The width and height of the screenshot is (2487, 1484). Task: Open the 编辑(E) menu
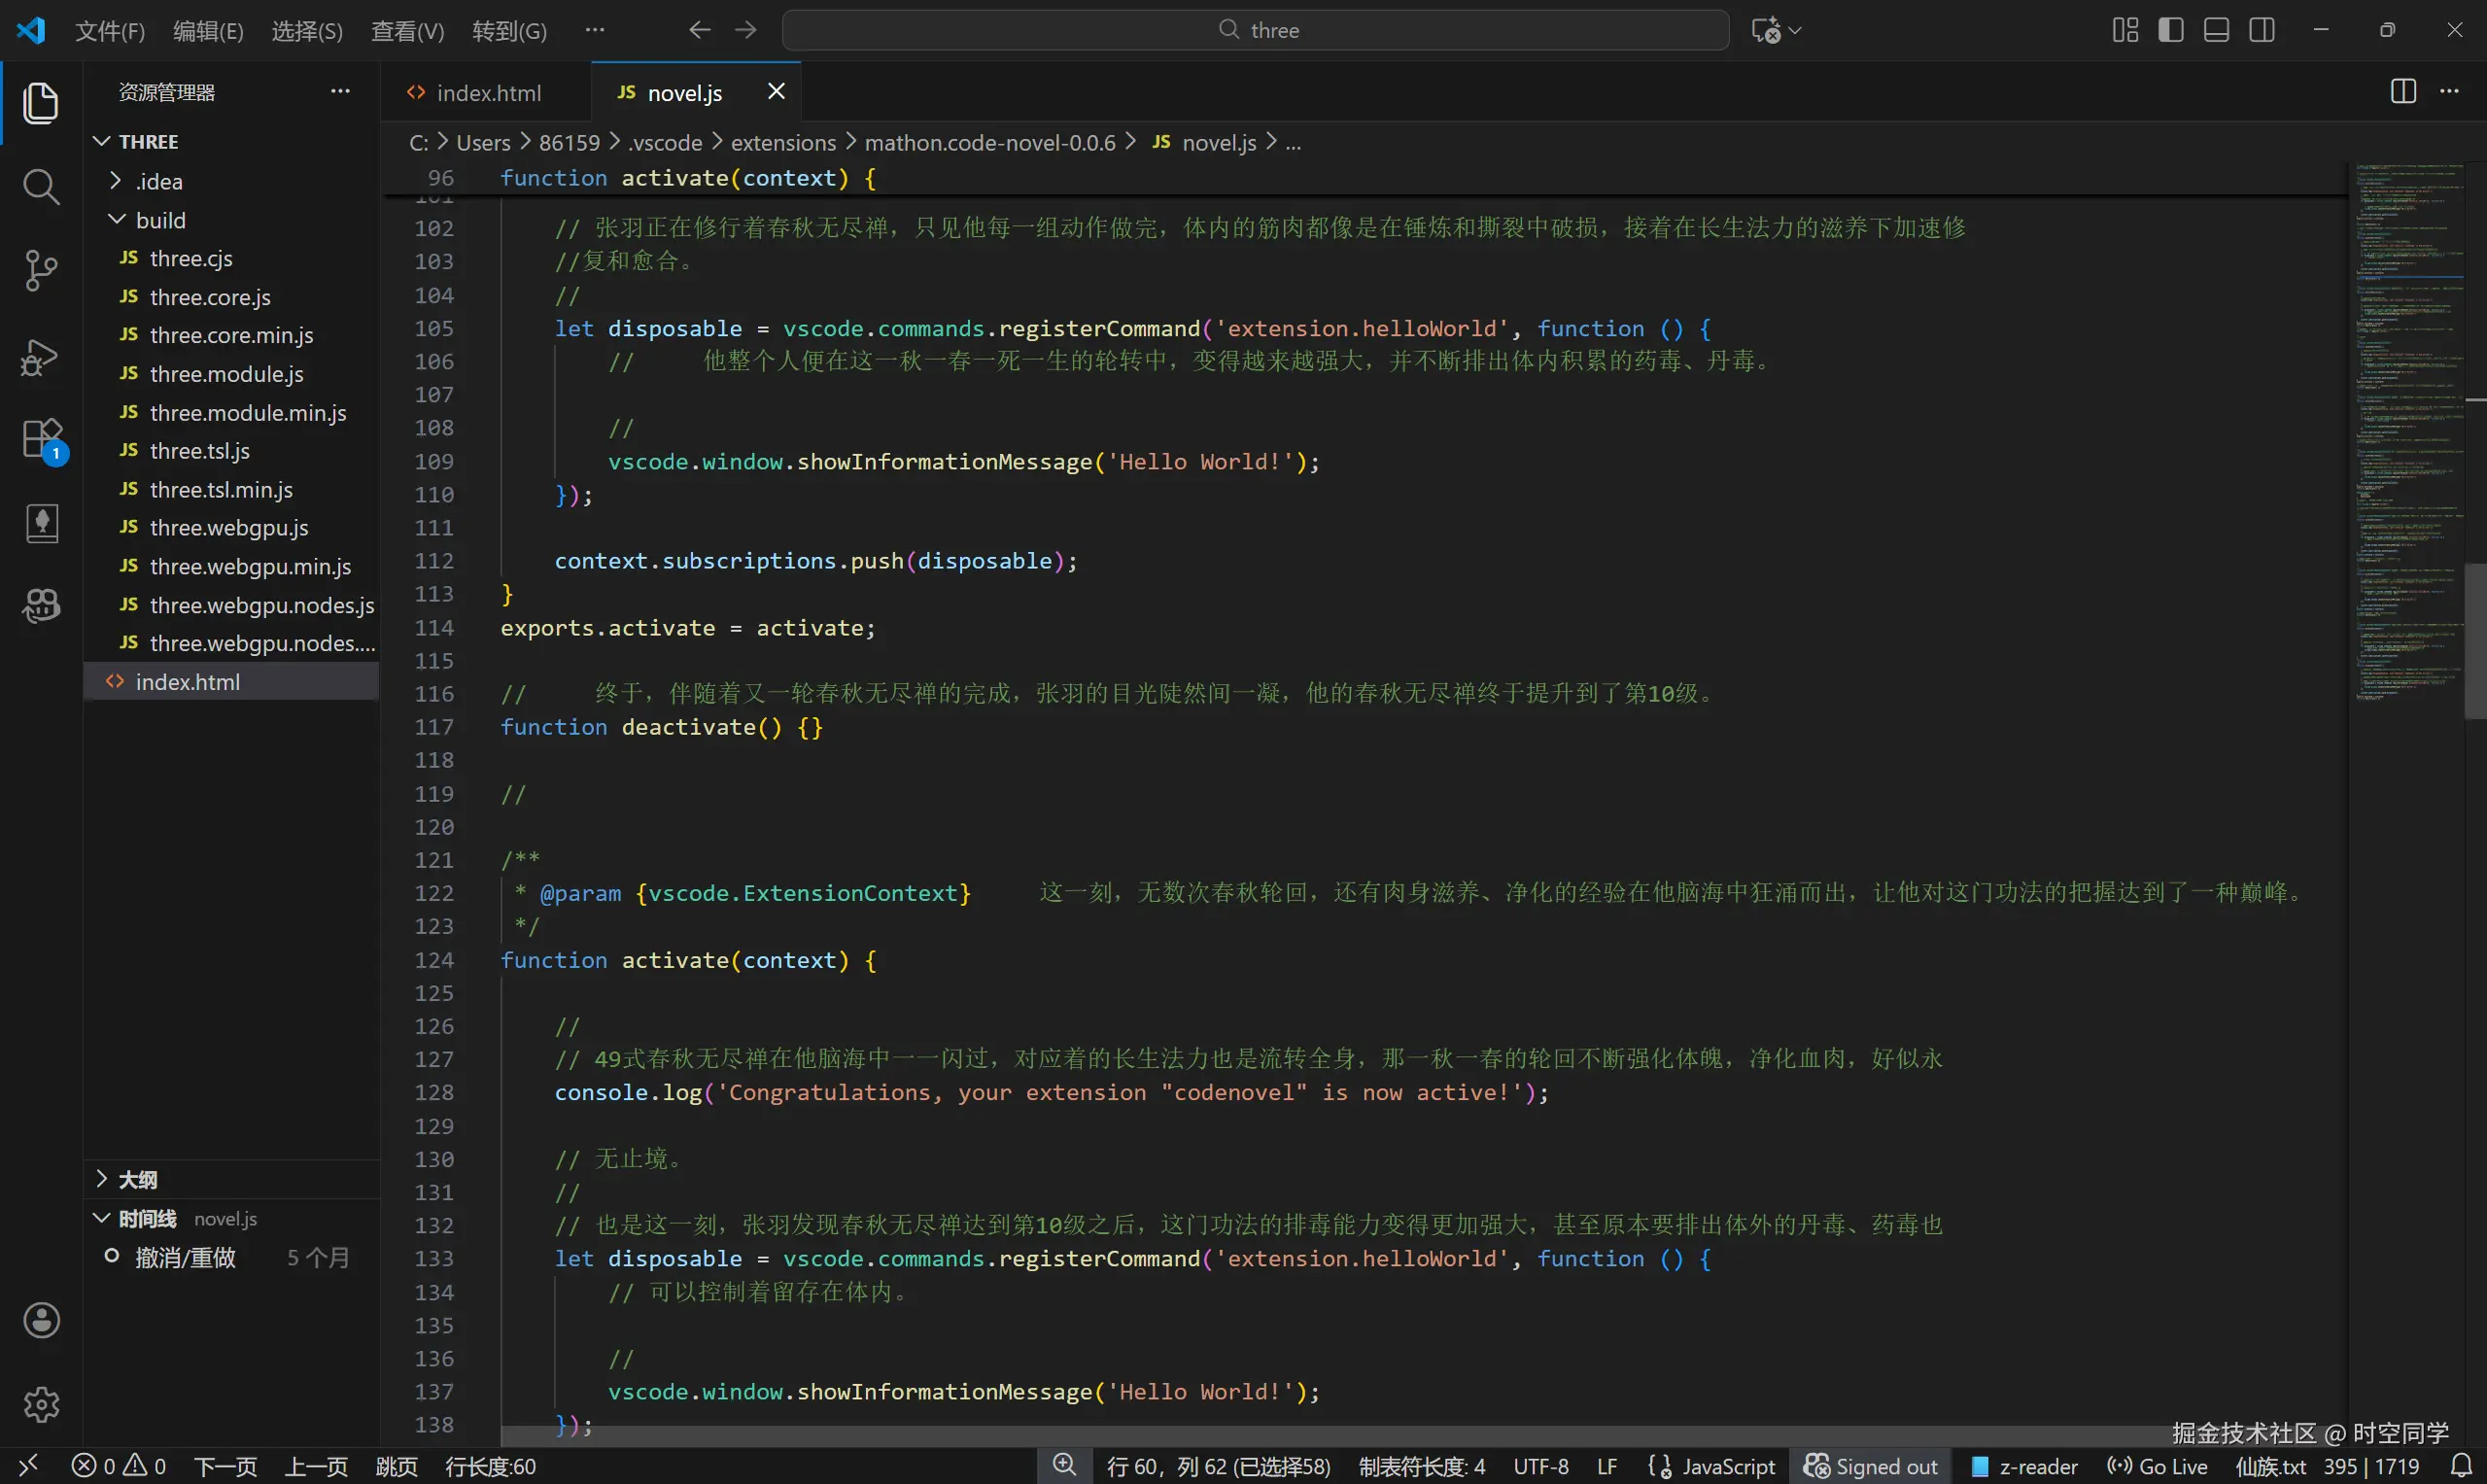pyautogui.click(x=207, y=31)
